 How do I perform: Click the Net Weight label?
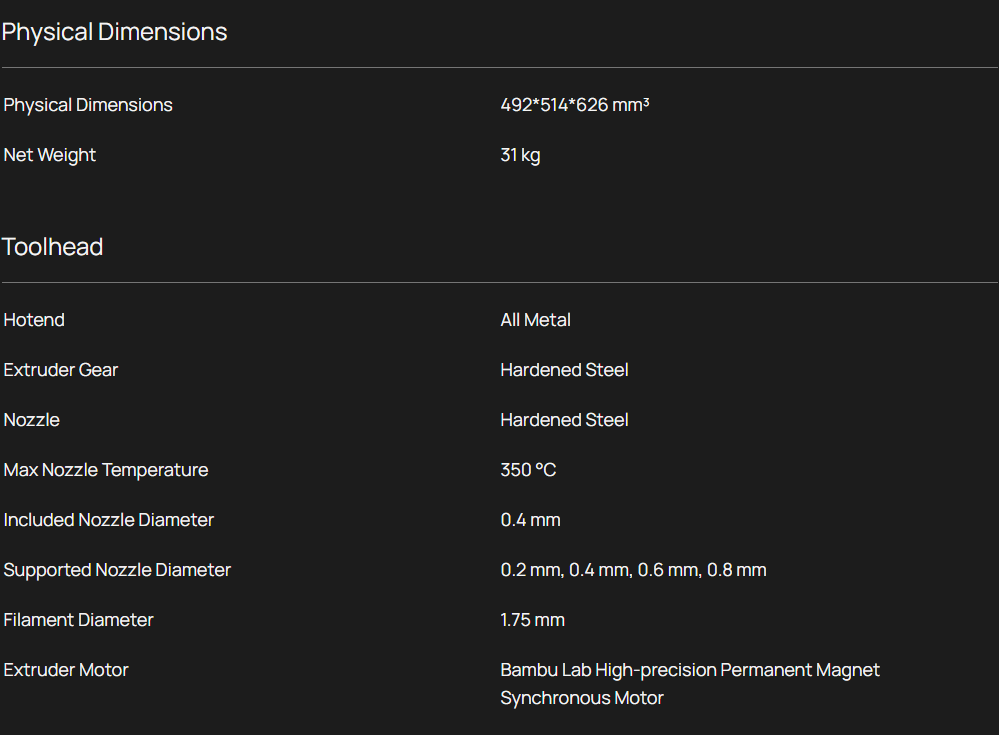click(x=50, y=155)
